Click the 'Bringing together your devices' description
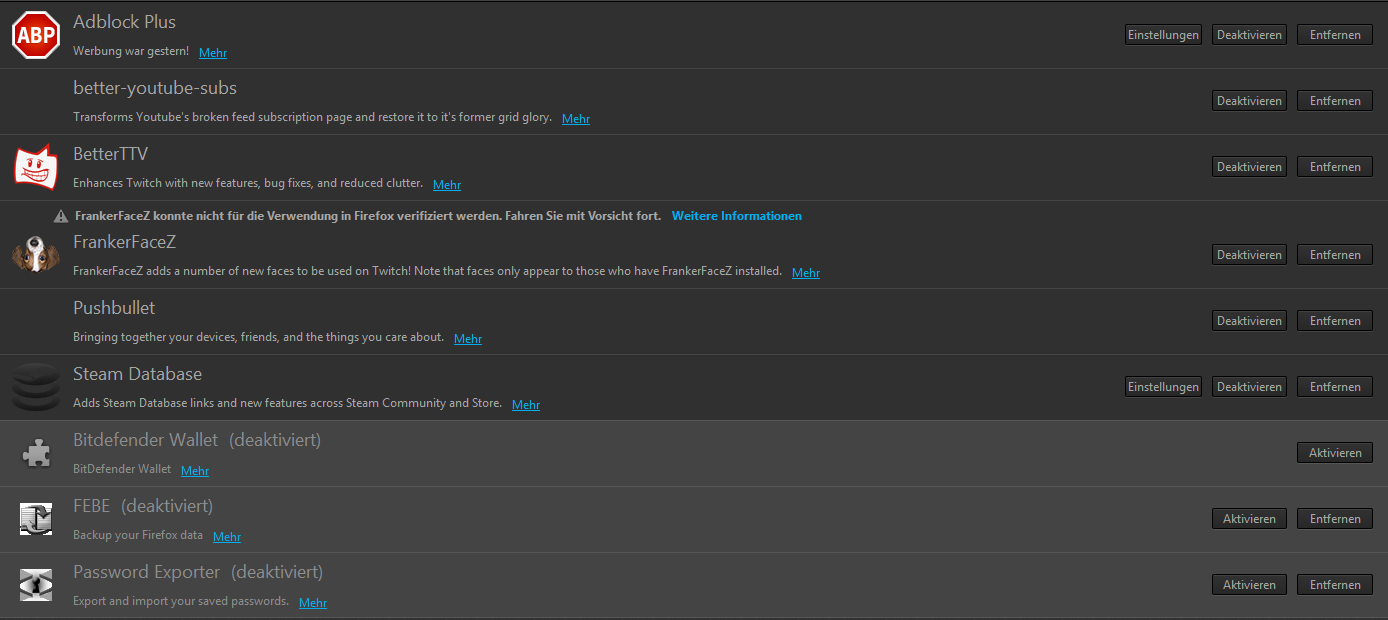Viewport: 1388px width, 620px height. [258, 337]
